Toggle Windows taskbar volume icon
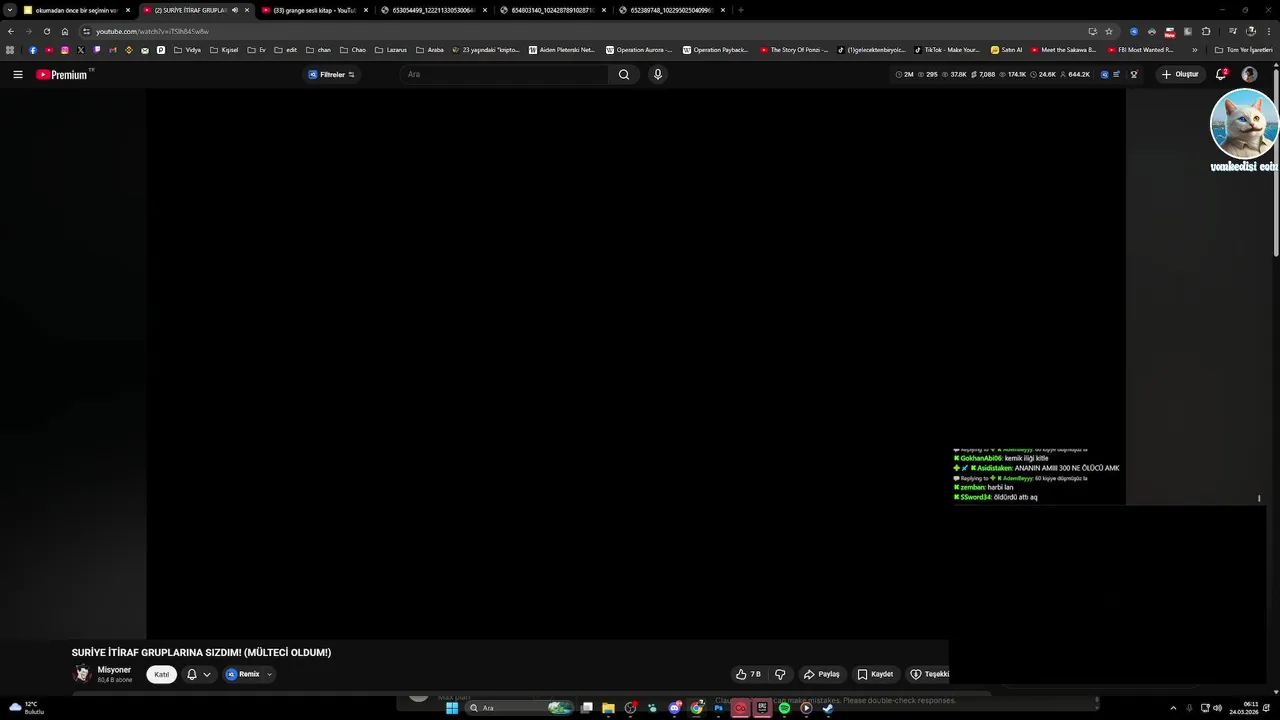This screenshot has height=720, width=1280. coord(1217,708)
